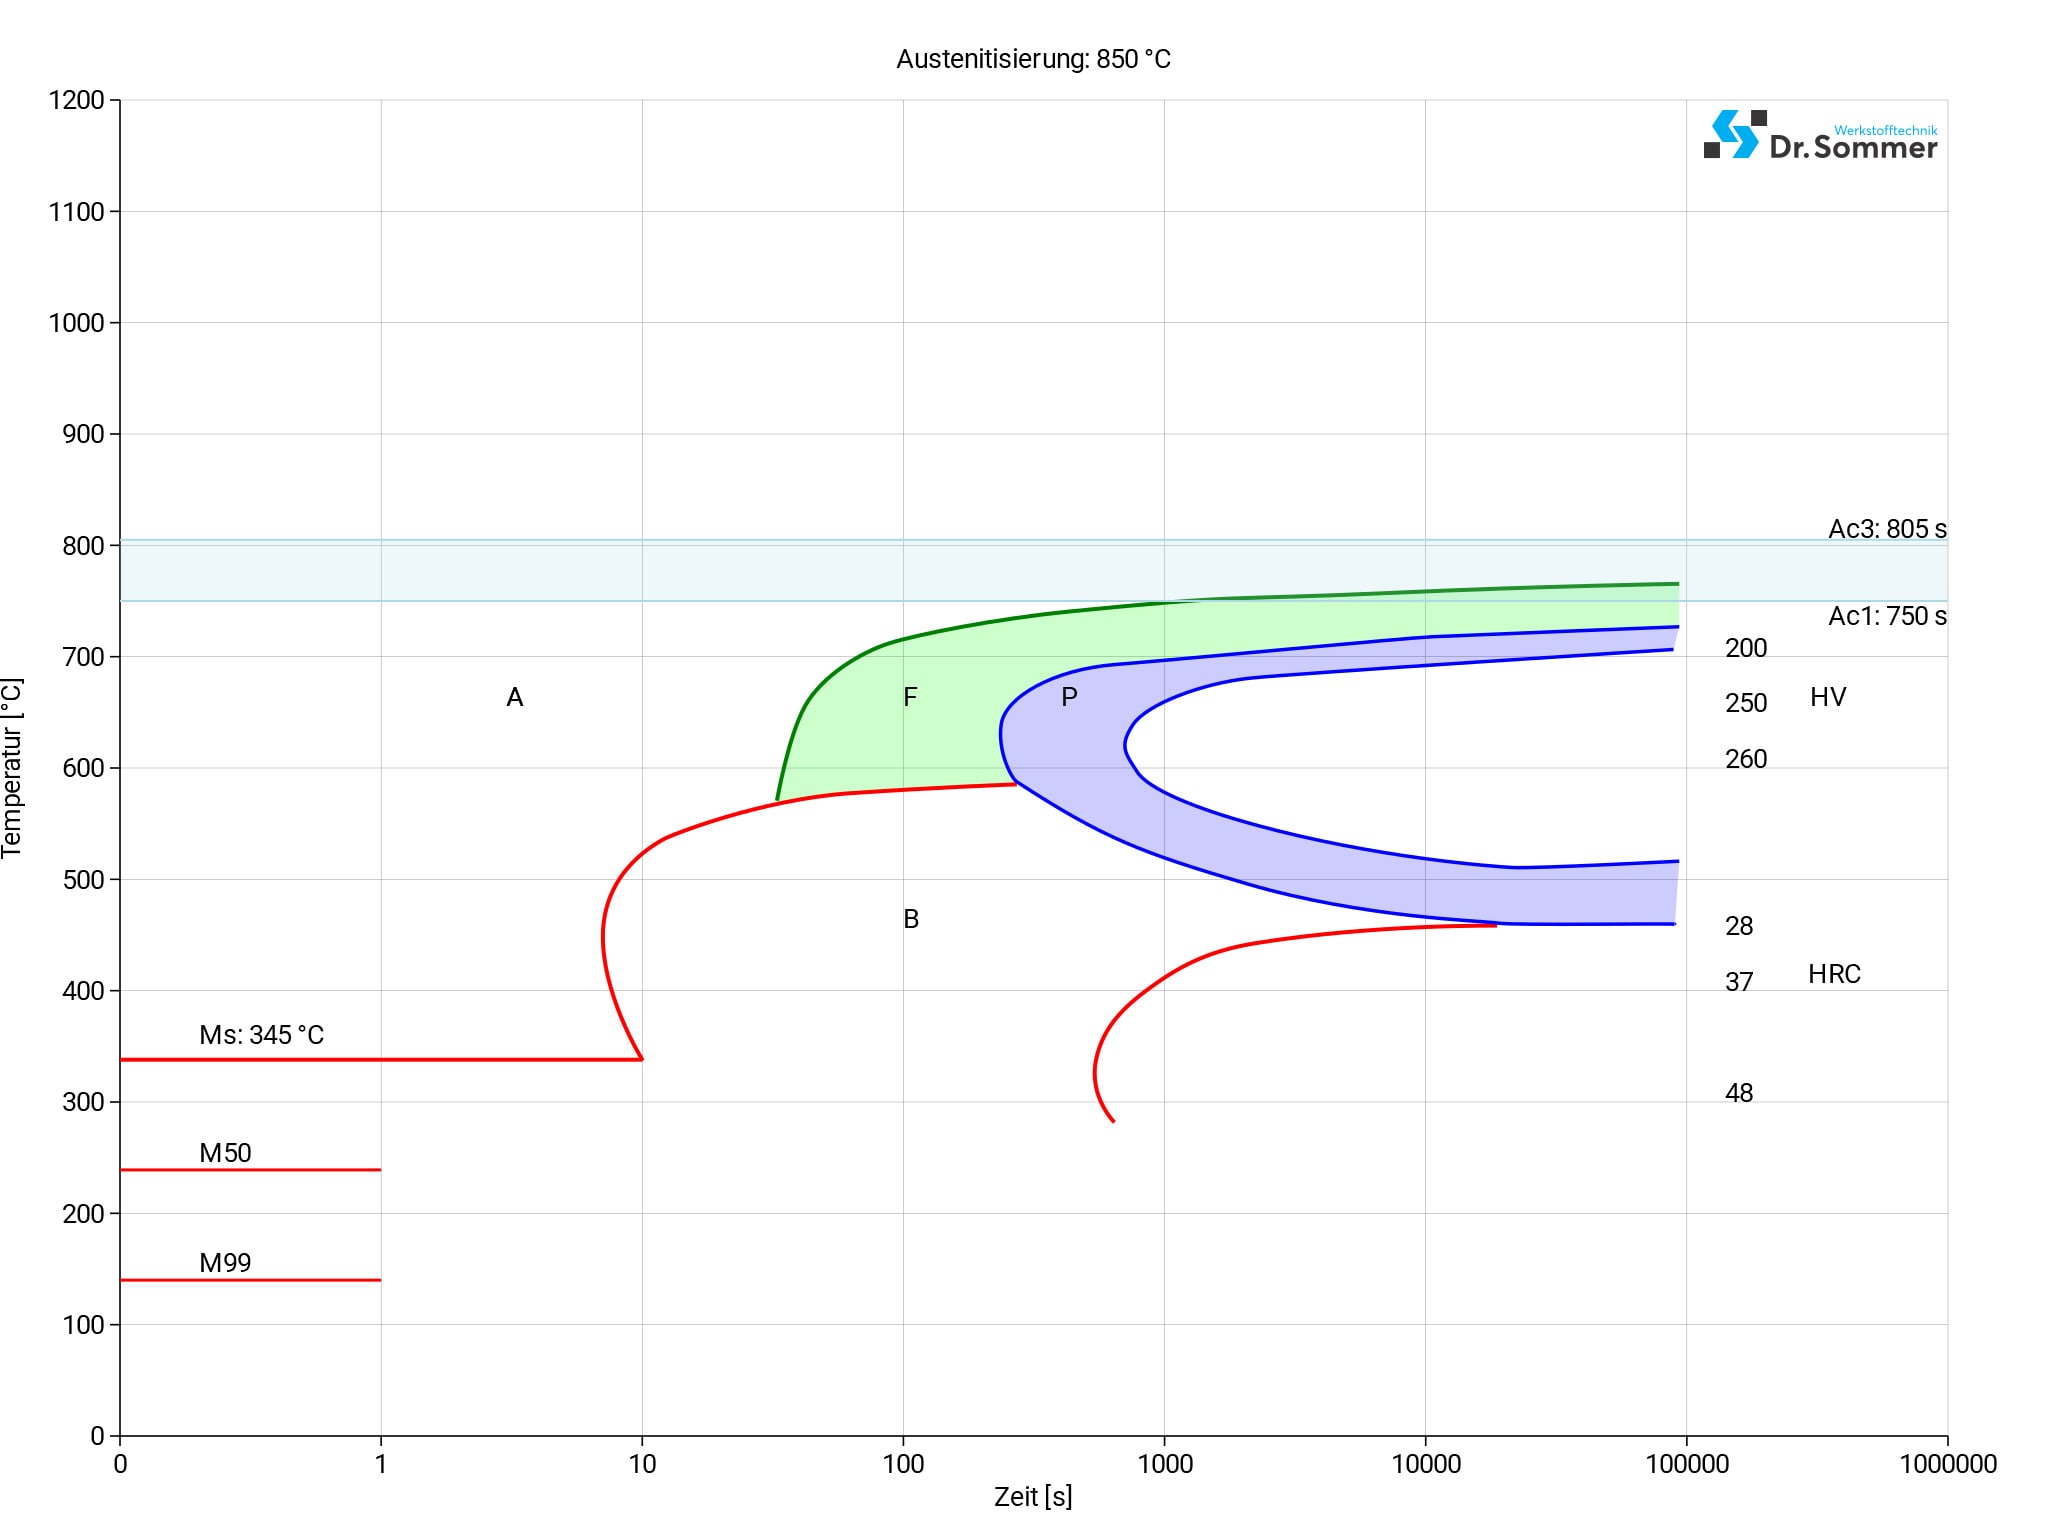Click the blue pearlite region marked P
The width and height of the screenshot is (2048, 1536).
(1069, 697)
